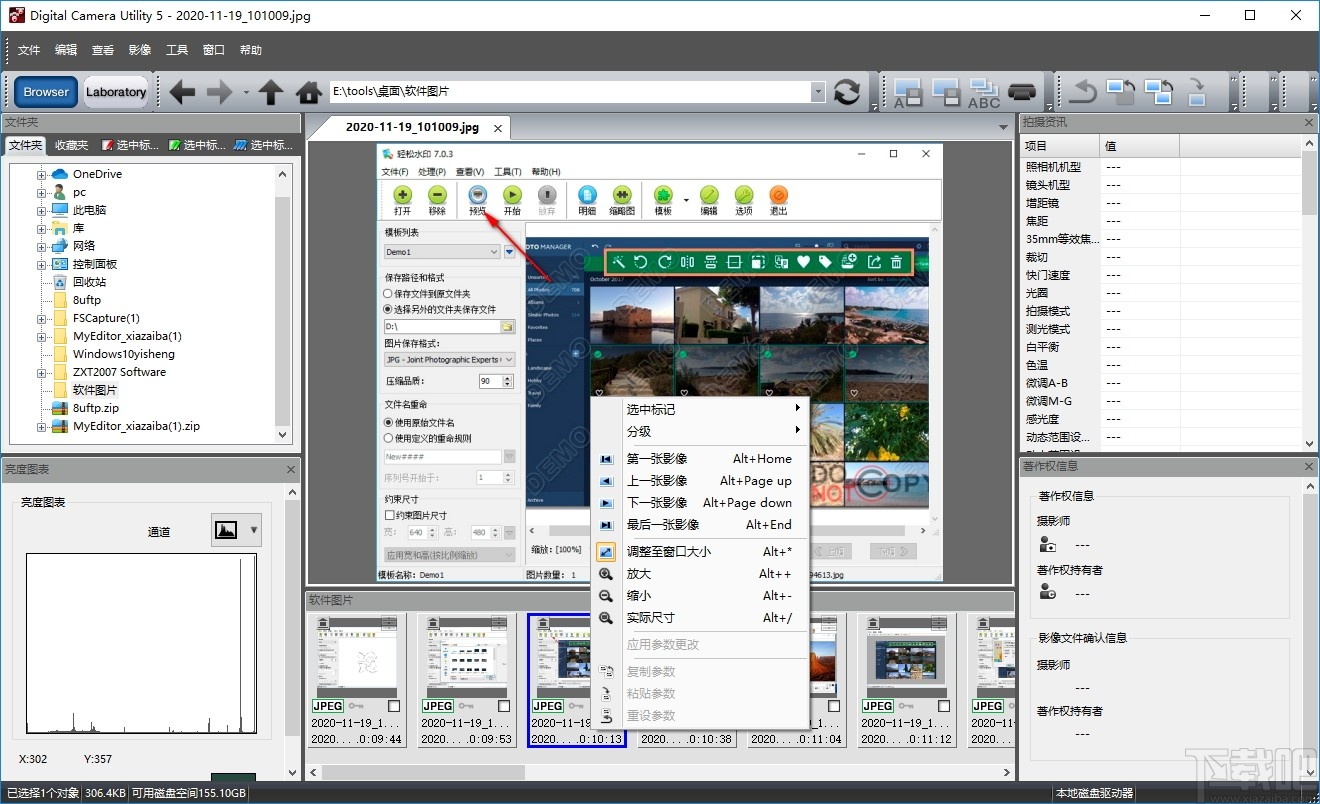Screen dimensions: 1320x804
Task: Click fit-to-window icon in context menu
Action: tap(606, 552)
